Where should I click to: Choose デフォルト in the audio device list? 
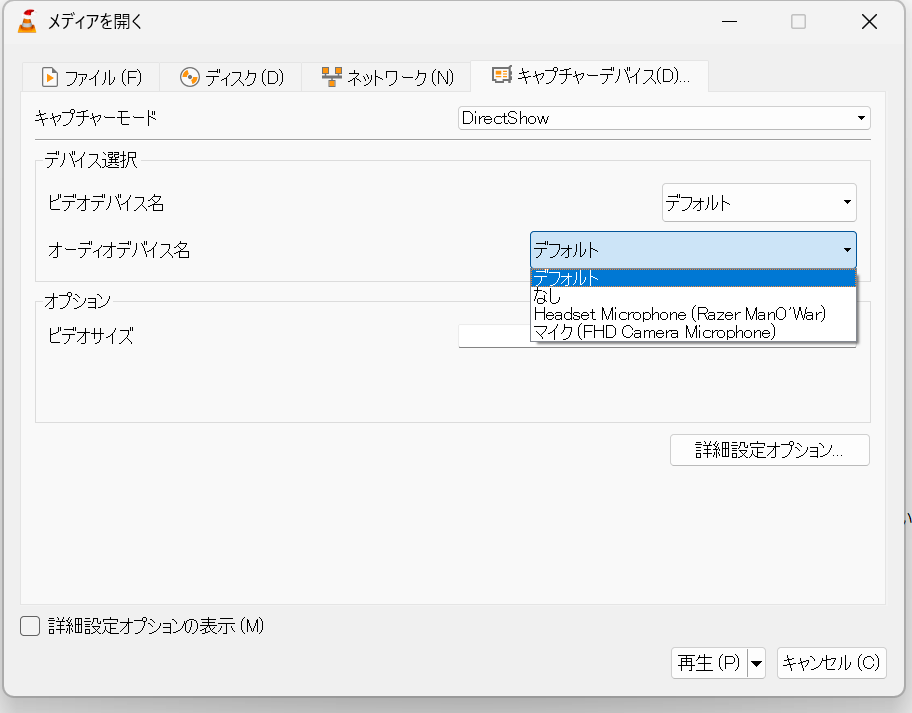566,278
